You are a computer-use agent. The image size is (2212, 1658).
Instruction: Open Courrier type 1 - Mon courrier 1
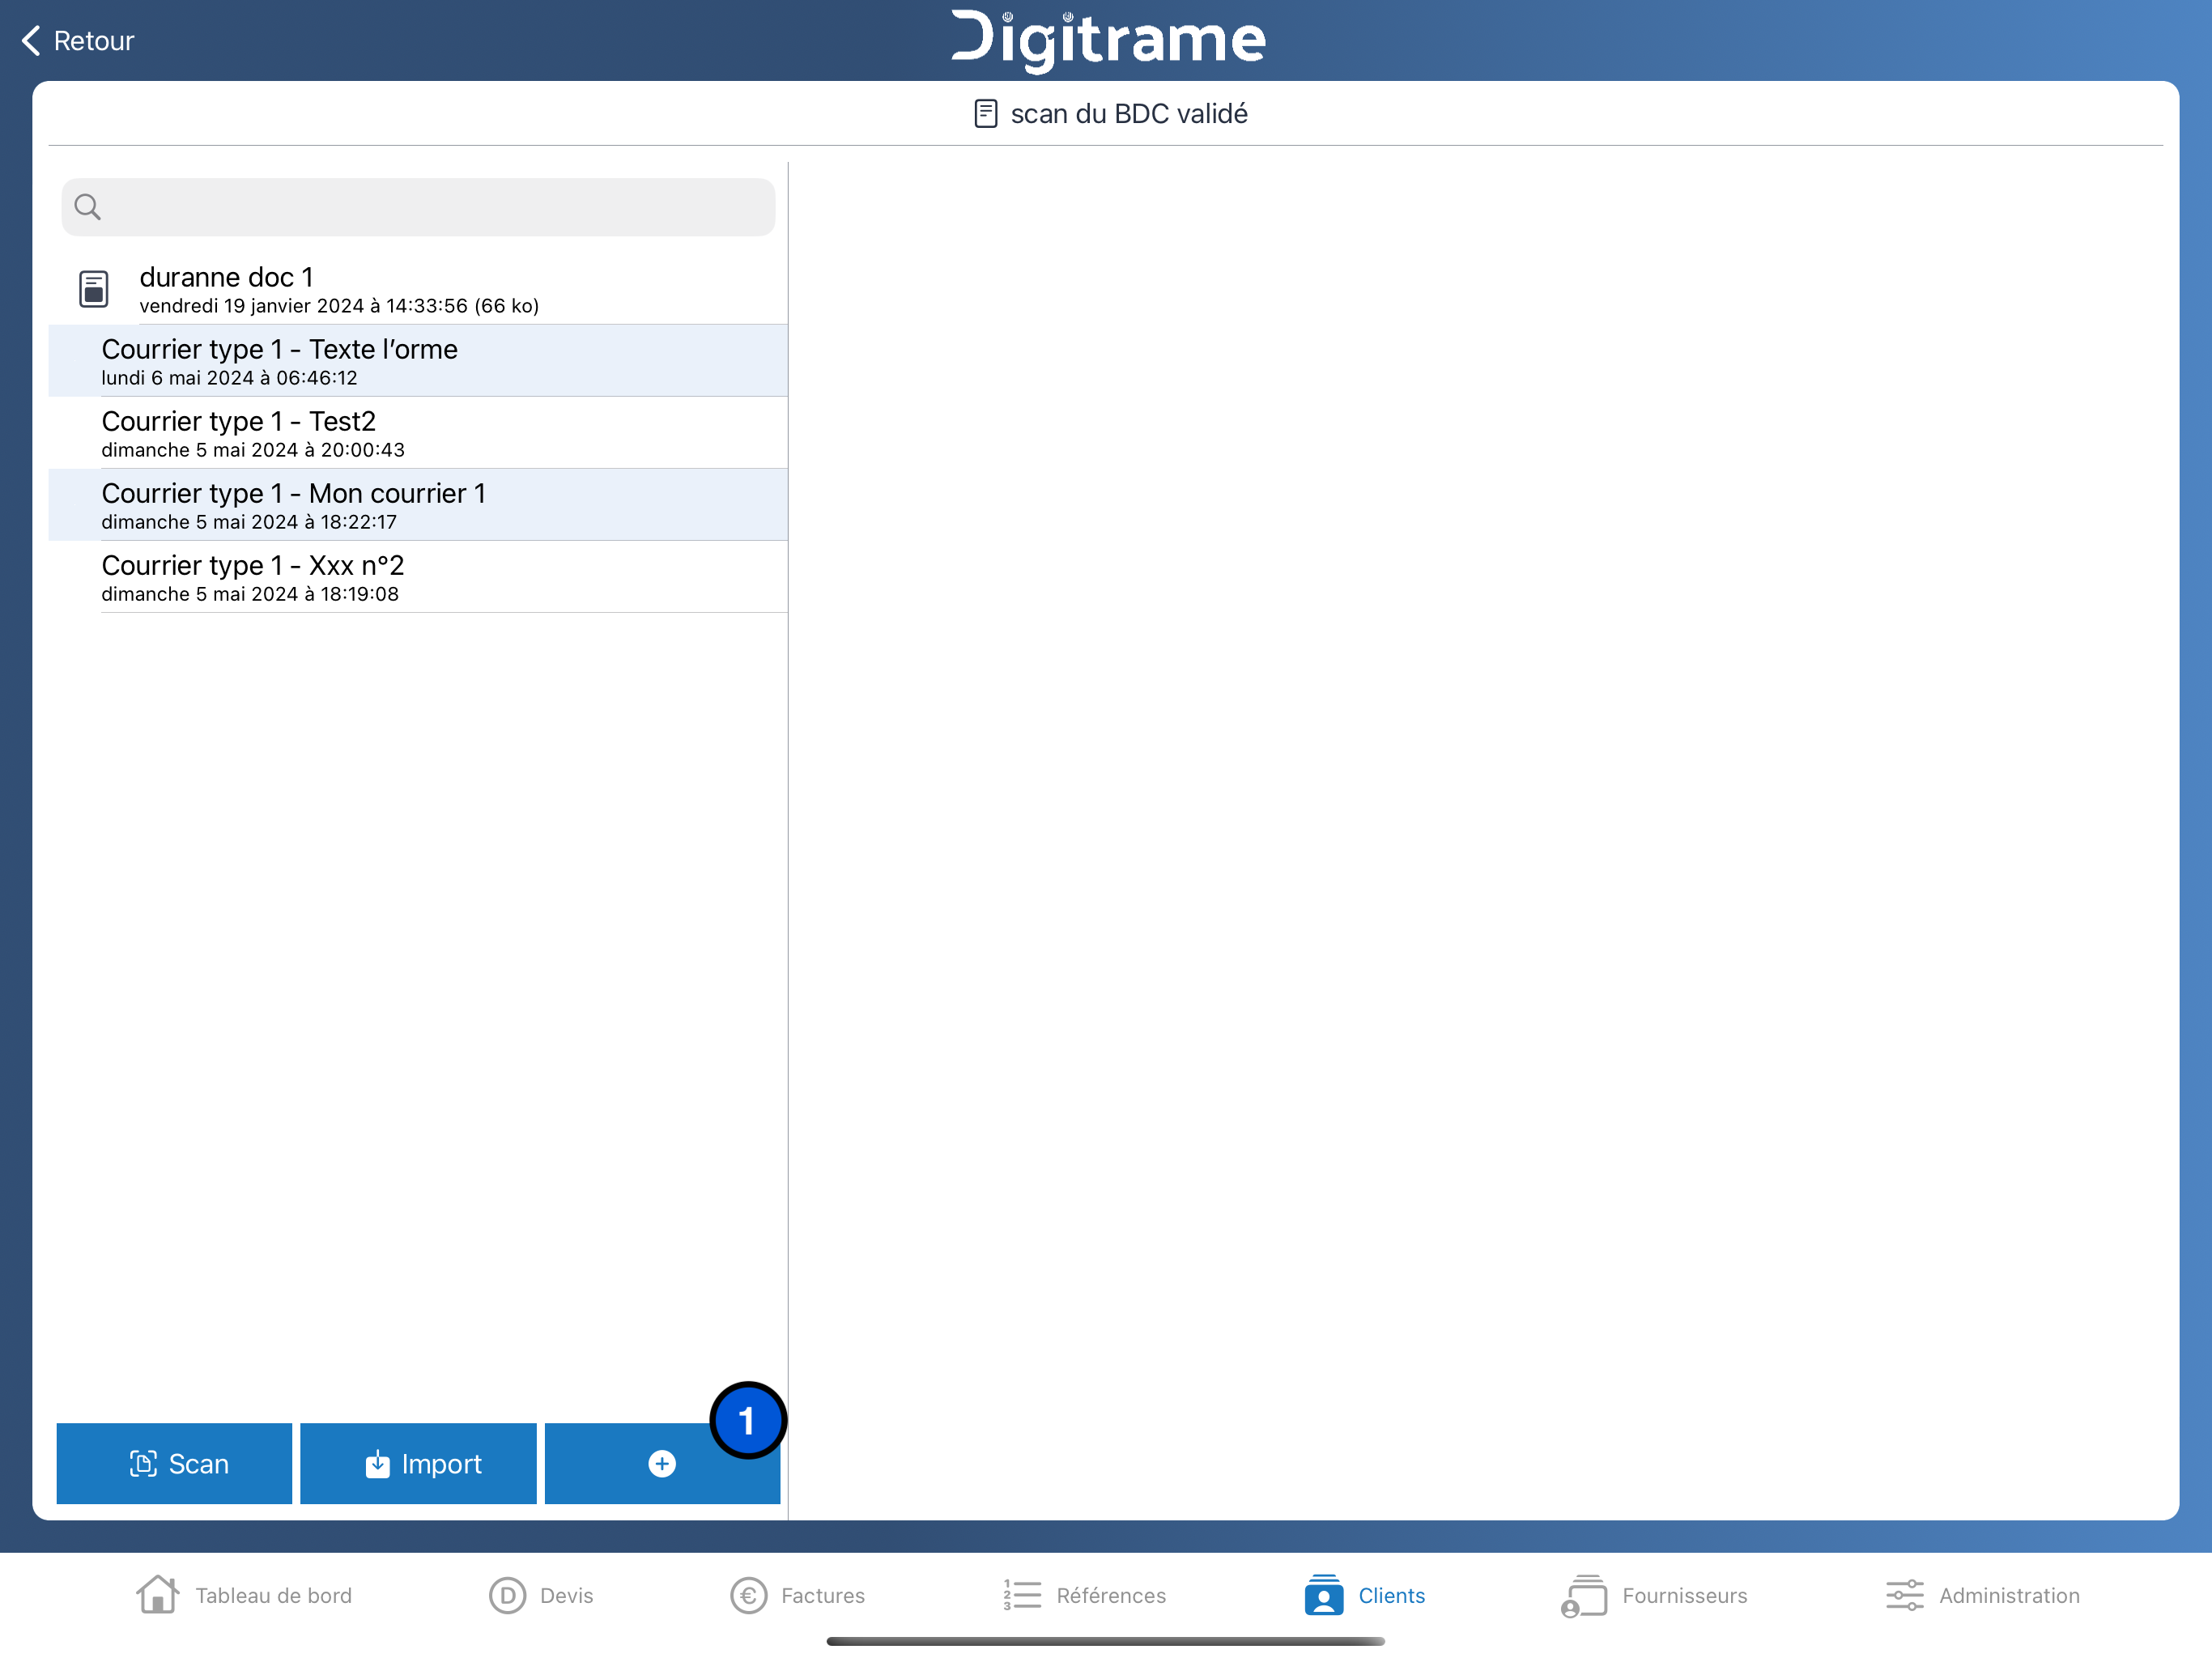418,505
